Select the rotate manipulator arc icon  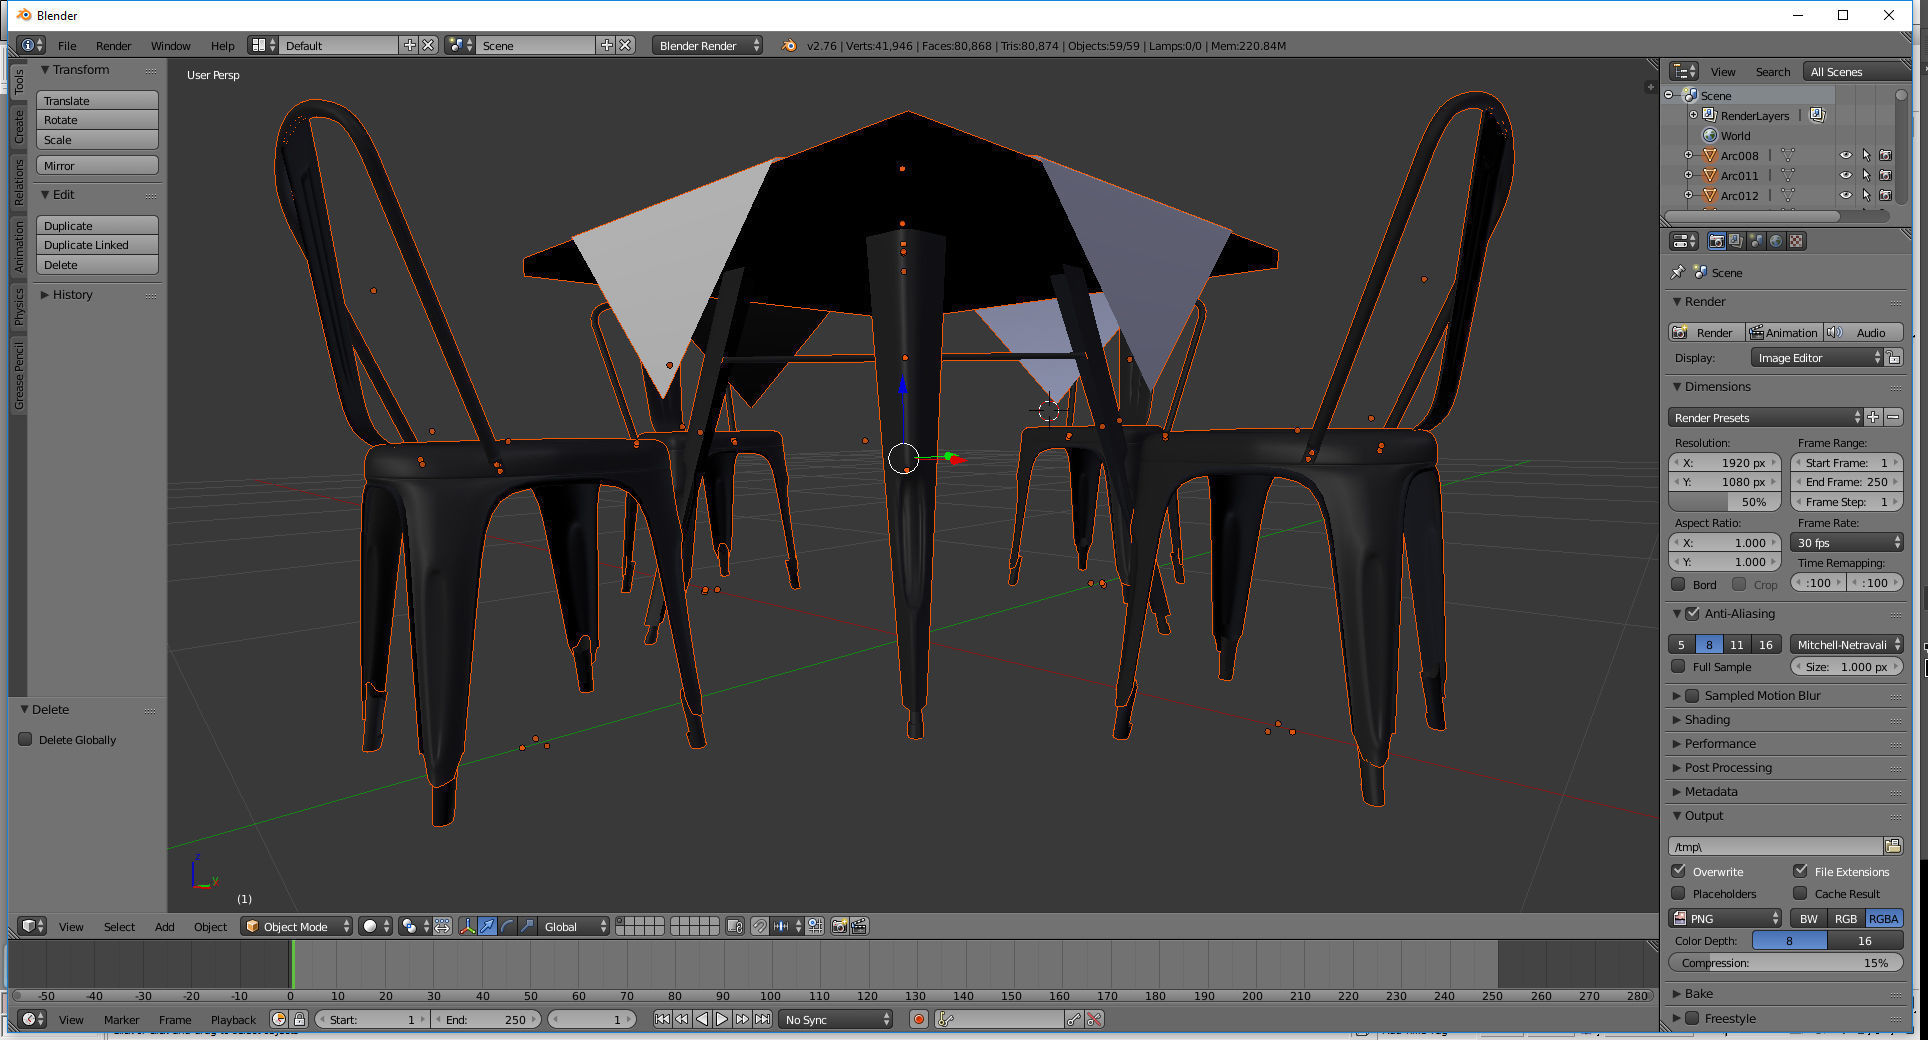(507, 926)
